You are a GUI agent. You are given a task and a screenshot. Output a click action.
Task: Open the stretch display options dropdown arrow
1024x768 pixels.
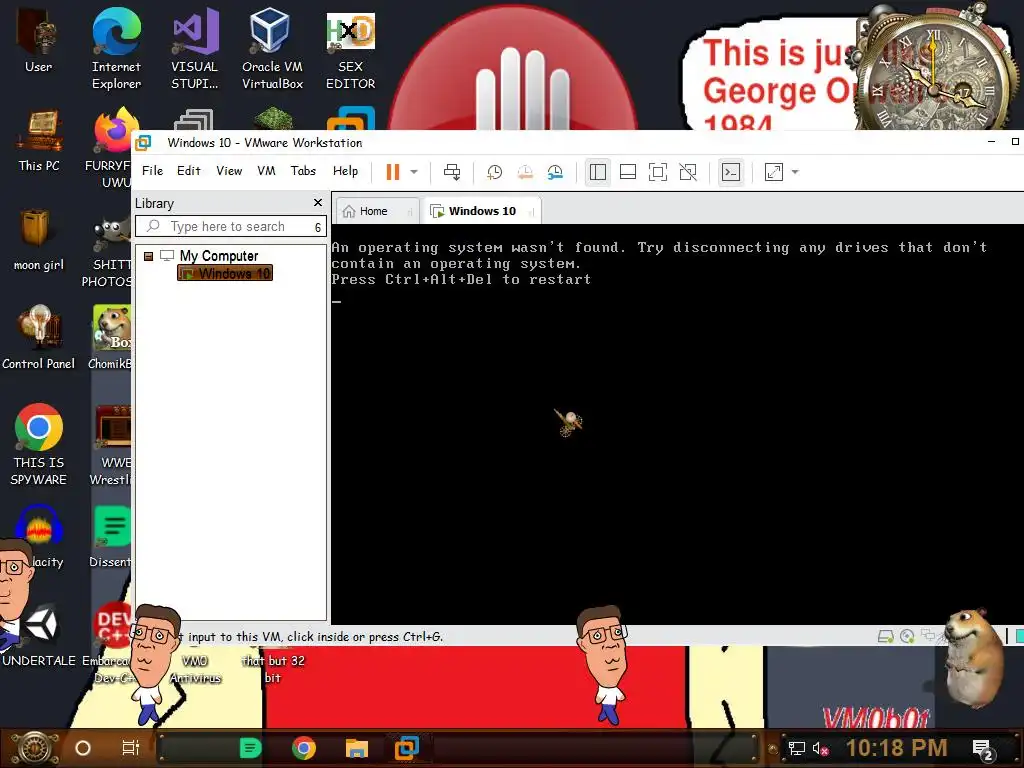(x=795, y=172)
